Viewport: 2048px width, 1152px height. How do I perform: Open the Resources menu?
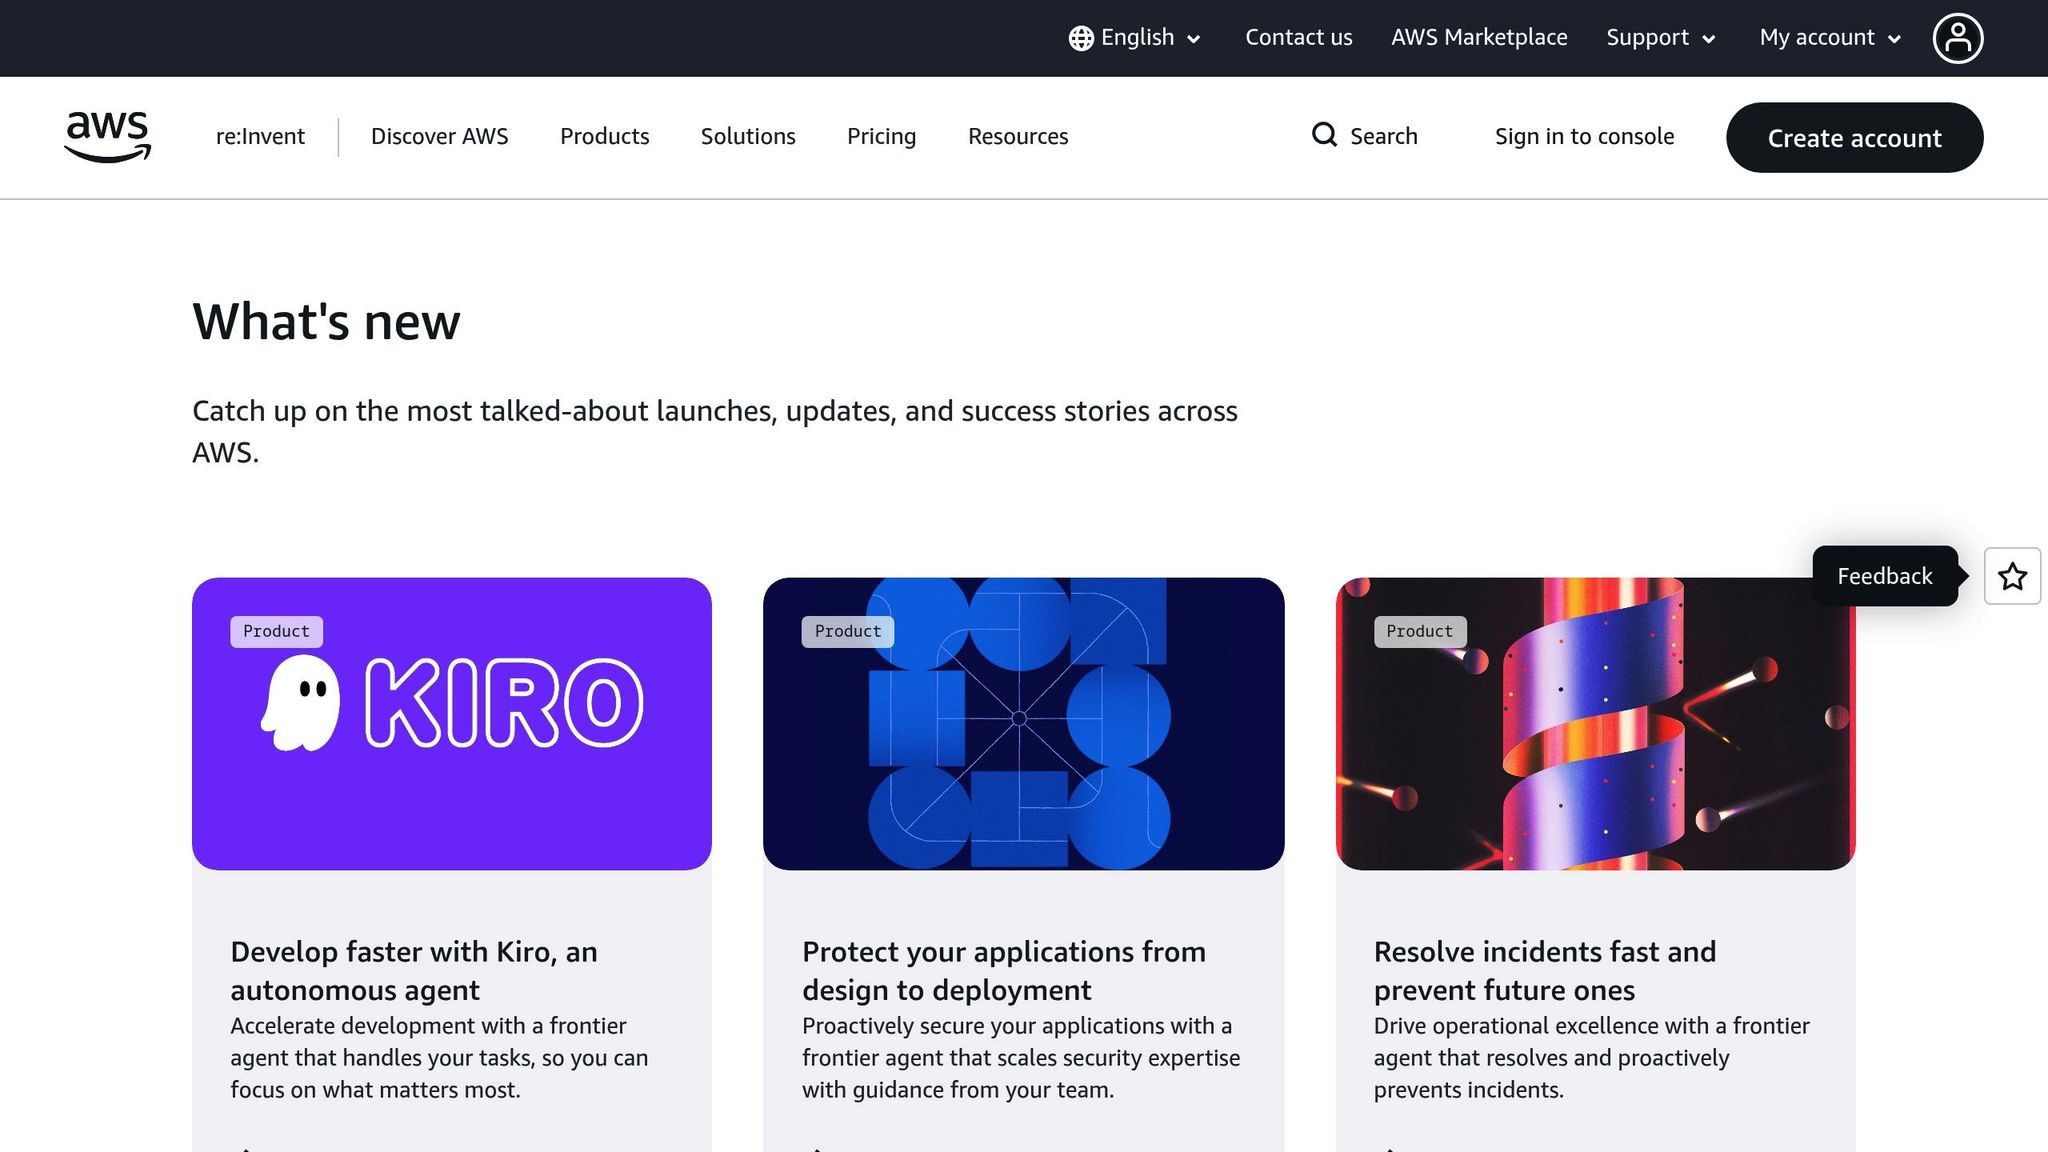1017,136
